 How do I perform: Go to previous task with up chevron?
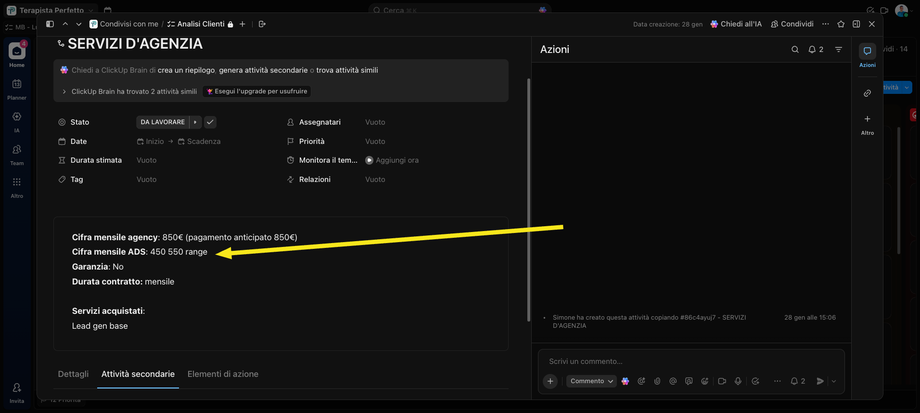(65, 24)
